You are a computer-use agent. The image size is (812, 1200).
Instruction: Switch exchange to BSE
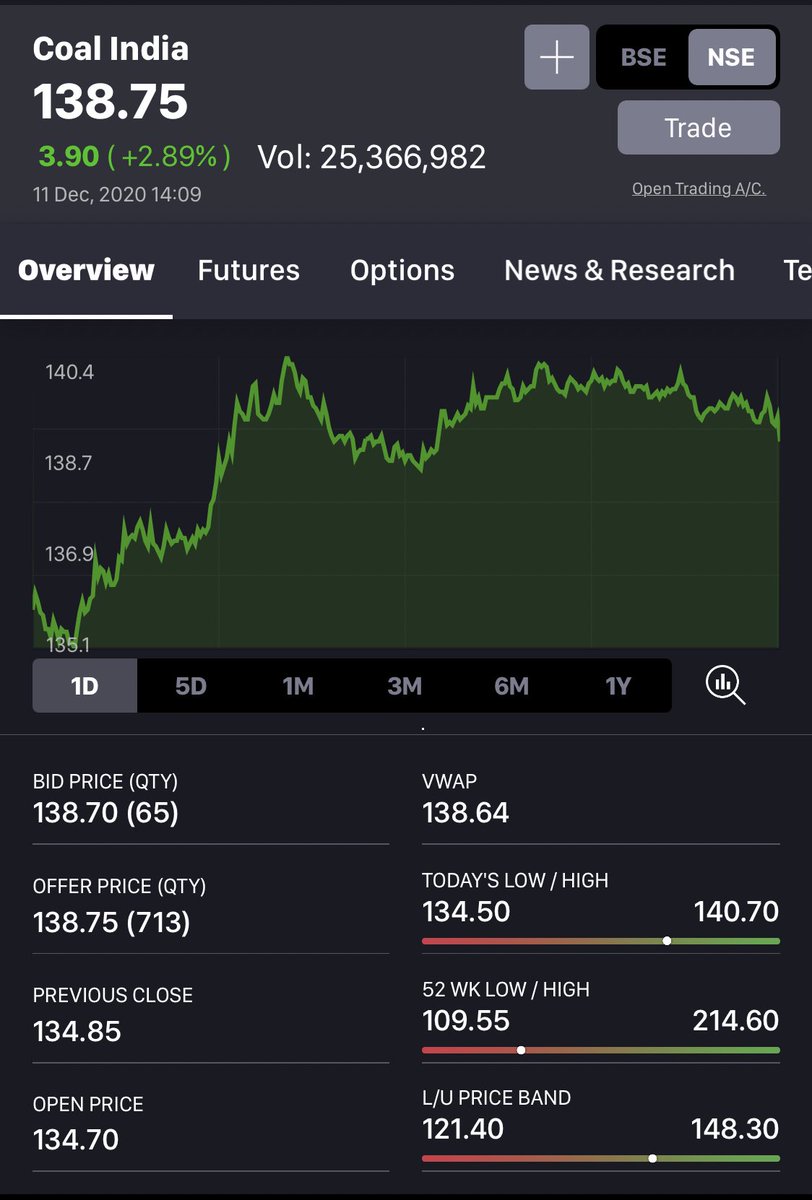pyautogui.click(x=643, y=57)
